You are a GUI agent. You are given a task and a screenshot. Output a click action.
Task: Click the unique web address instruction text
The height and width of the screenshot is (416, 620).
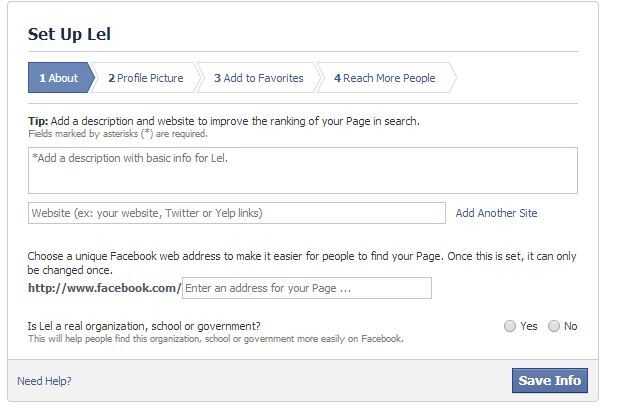click(302, 256)
